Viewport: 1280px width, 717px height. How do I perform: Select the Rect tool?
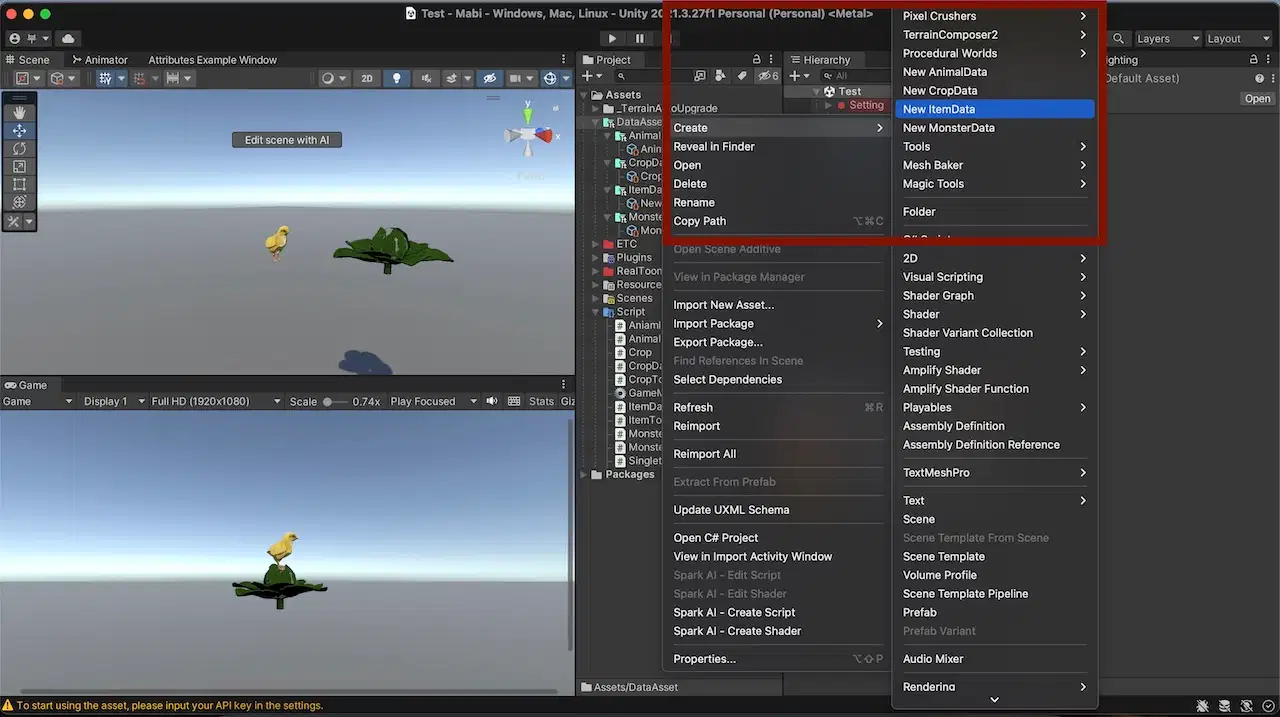click(x=19, y=184)
